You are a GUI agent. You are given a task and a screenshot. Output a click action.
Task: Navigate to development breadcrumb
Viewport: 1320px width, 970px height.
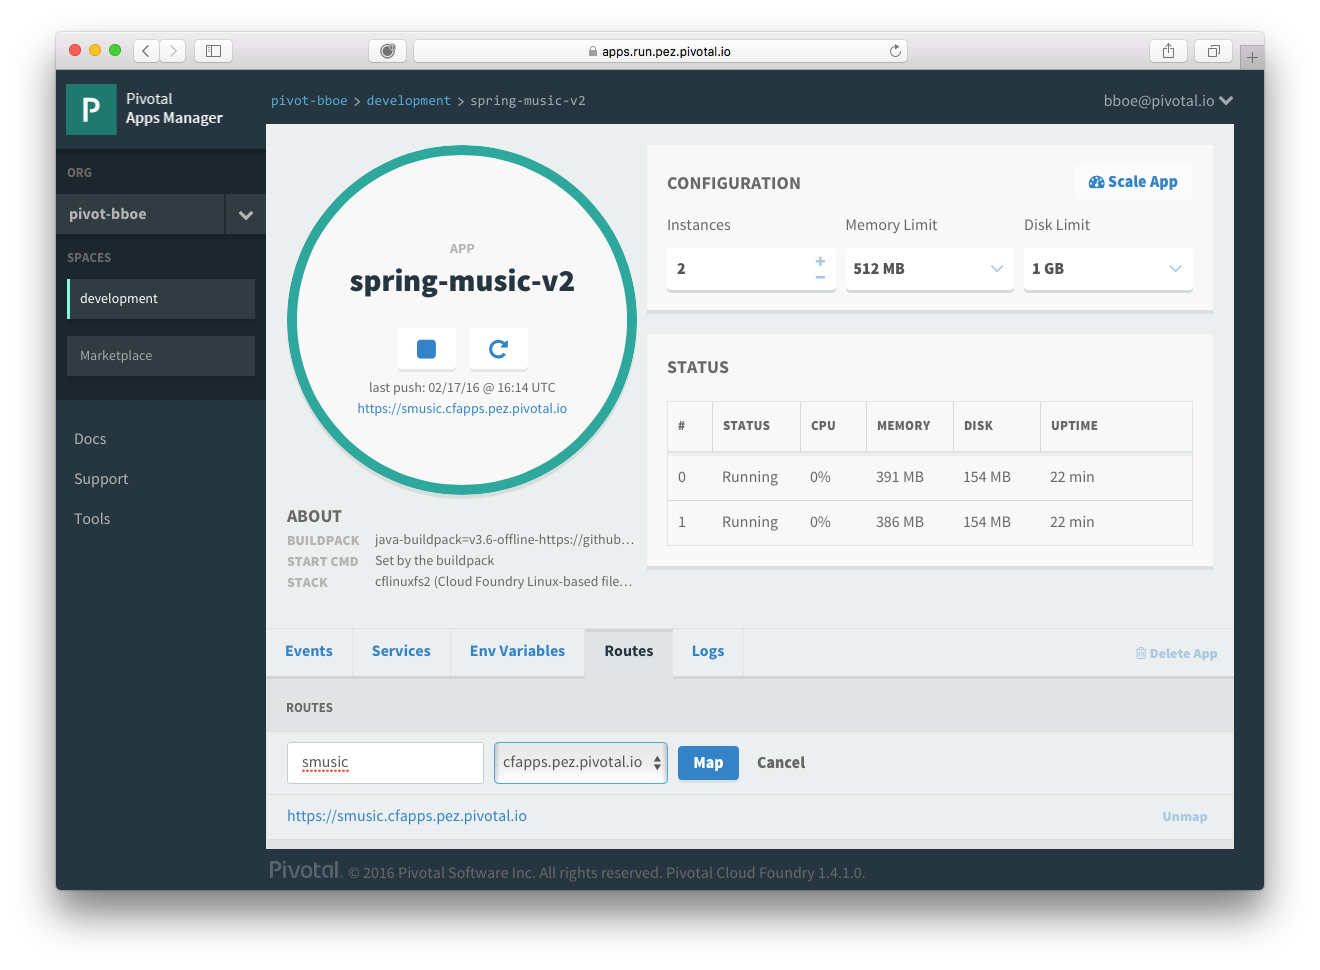point(409,101)
